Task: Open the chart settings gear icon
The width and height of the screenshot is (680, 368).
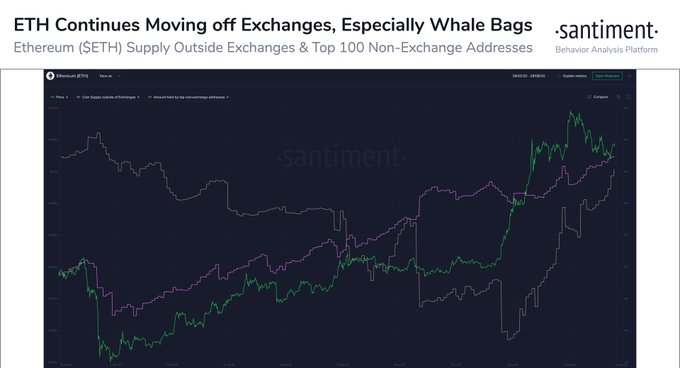Action: [618, 97]
